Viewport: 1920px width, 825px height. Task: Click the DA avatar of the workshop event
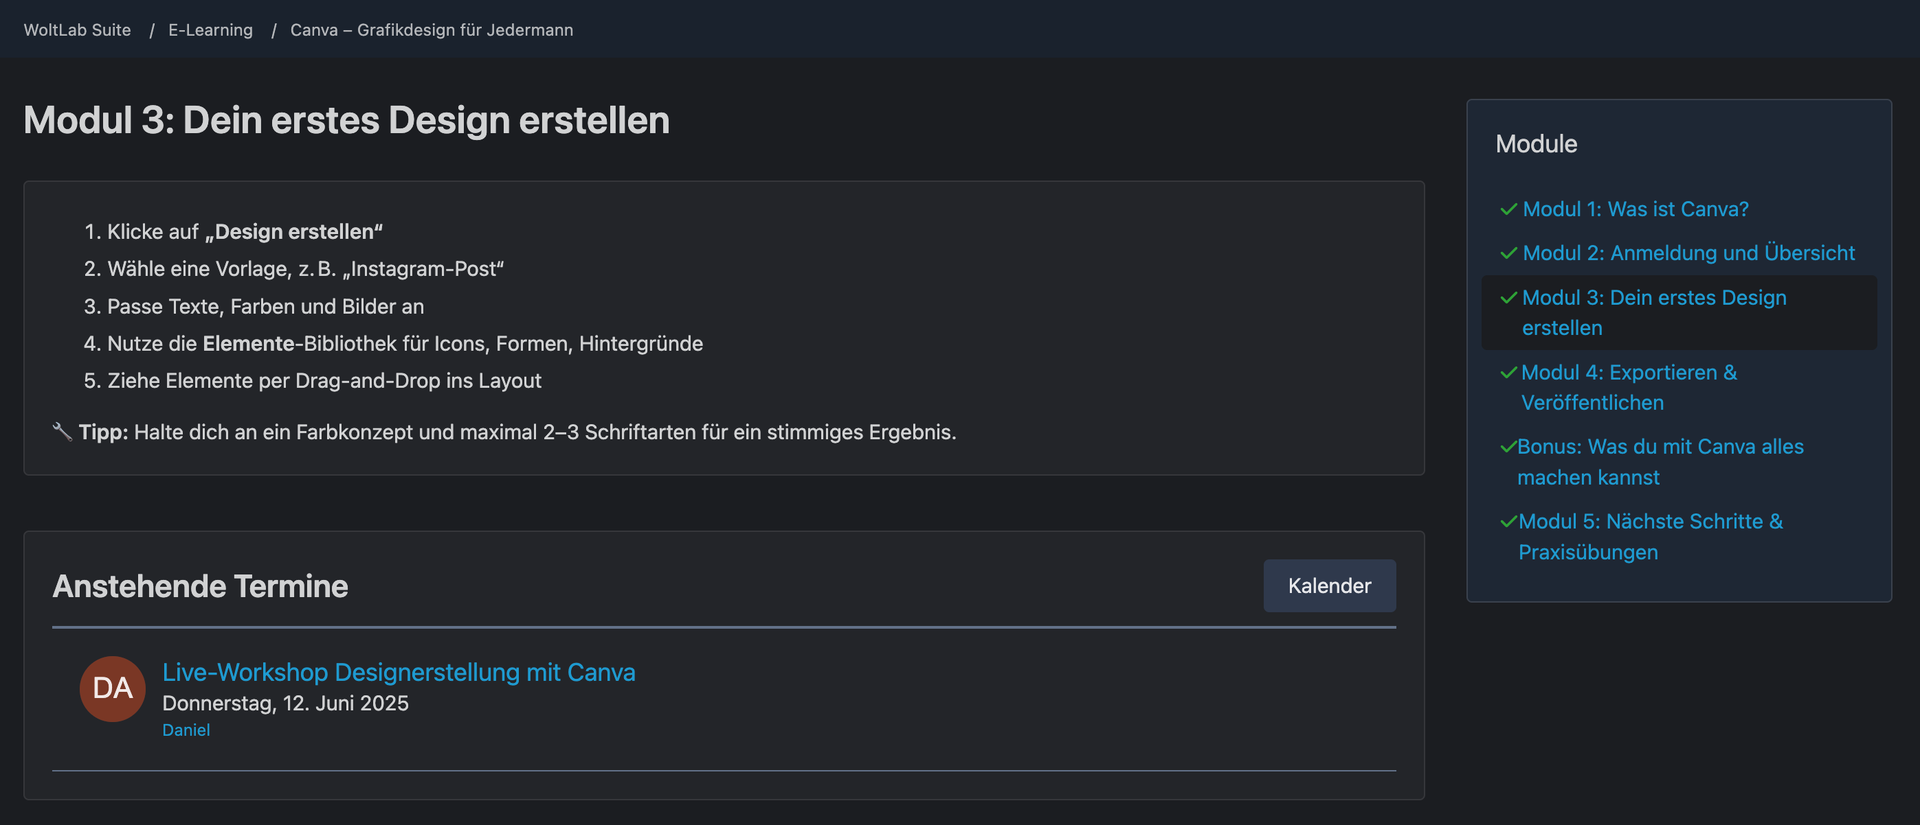(x=113, y=688)
